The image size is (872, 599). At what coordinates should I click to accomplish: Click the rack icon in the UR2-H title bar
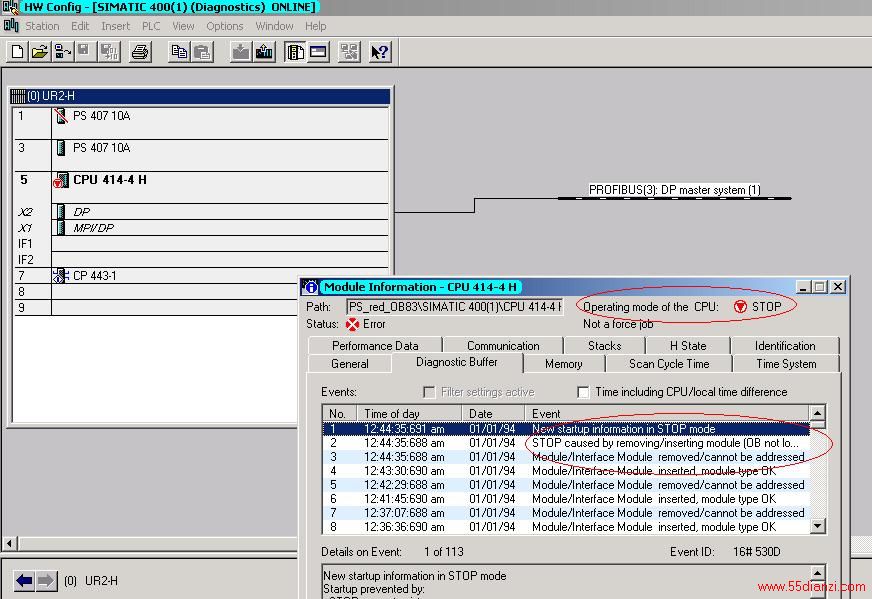coord(18,97)
